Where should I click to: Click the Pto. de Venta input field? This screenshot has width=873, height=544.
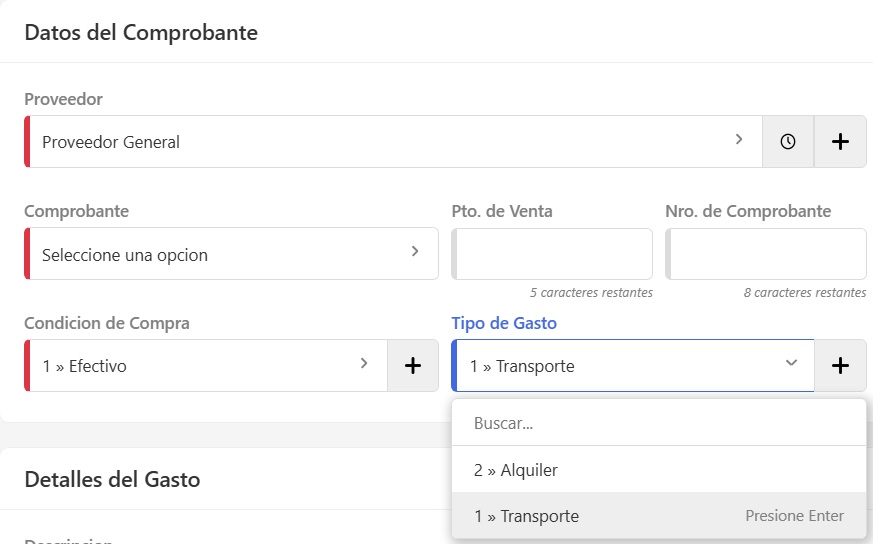tap(553, 254)
